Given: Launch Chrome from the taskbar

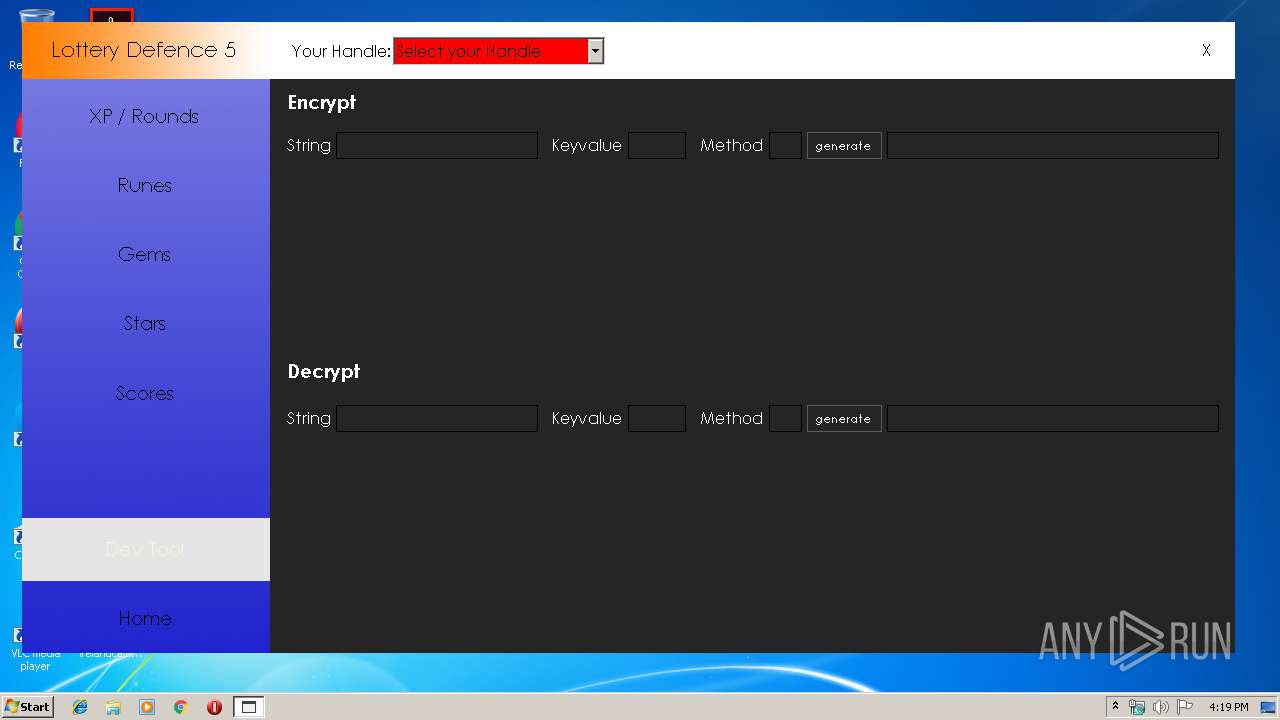Looking at the screenshot, I should (181, 707).
